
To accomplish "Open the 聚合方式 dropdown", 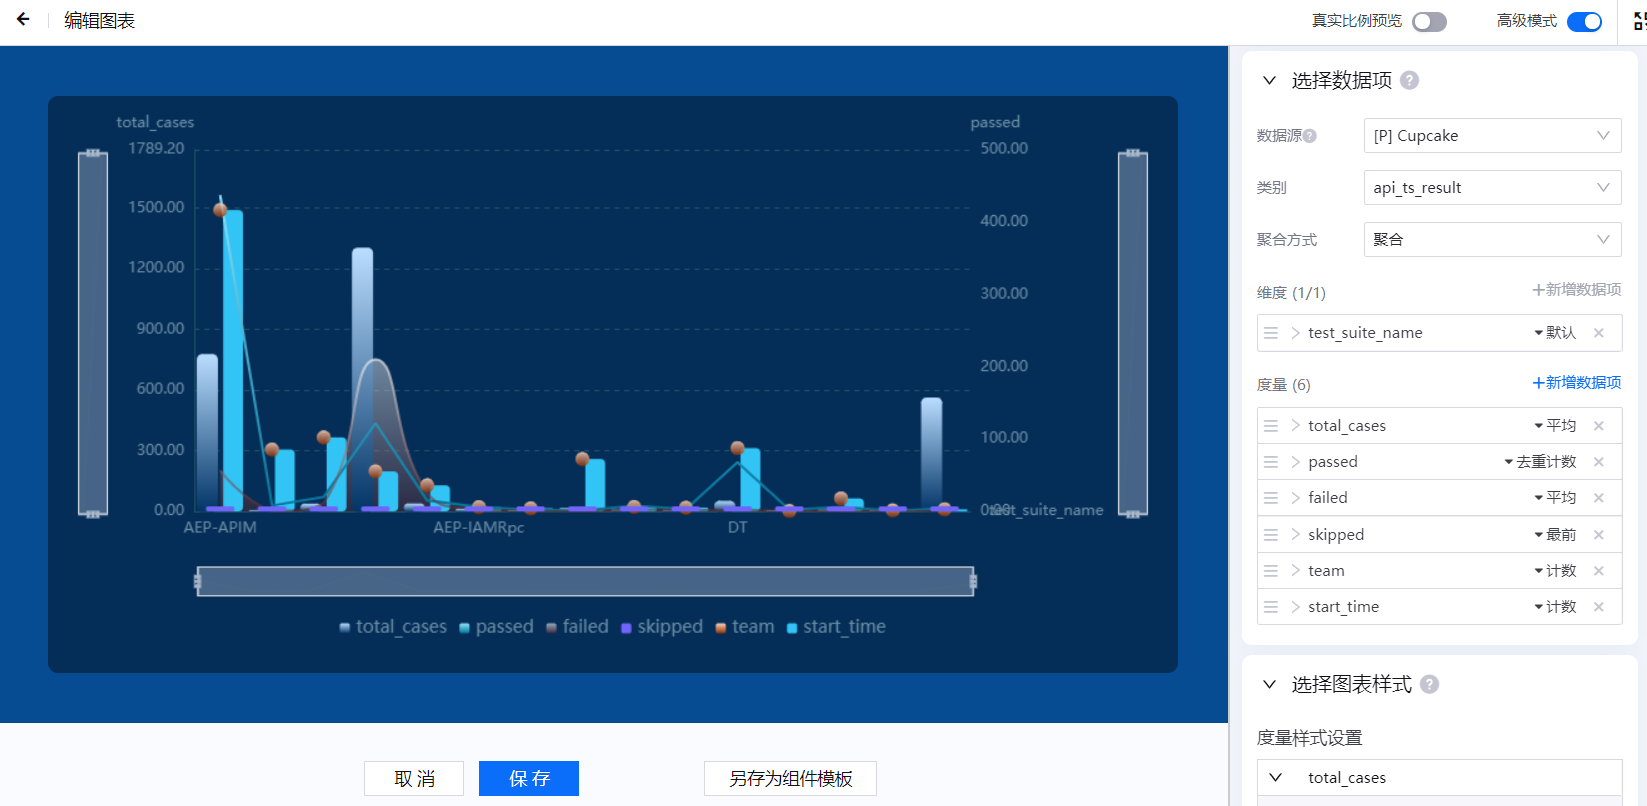I will coord(1492,240).
